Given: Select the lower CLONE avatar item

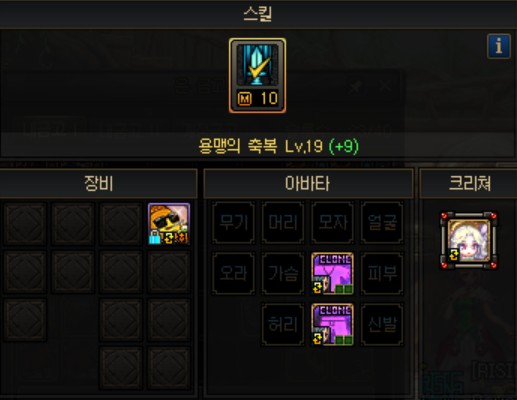Looking at the screenshot, I should 332,324.
